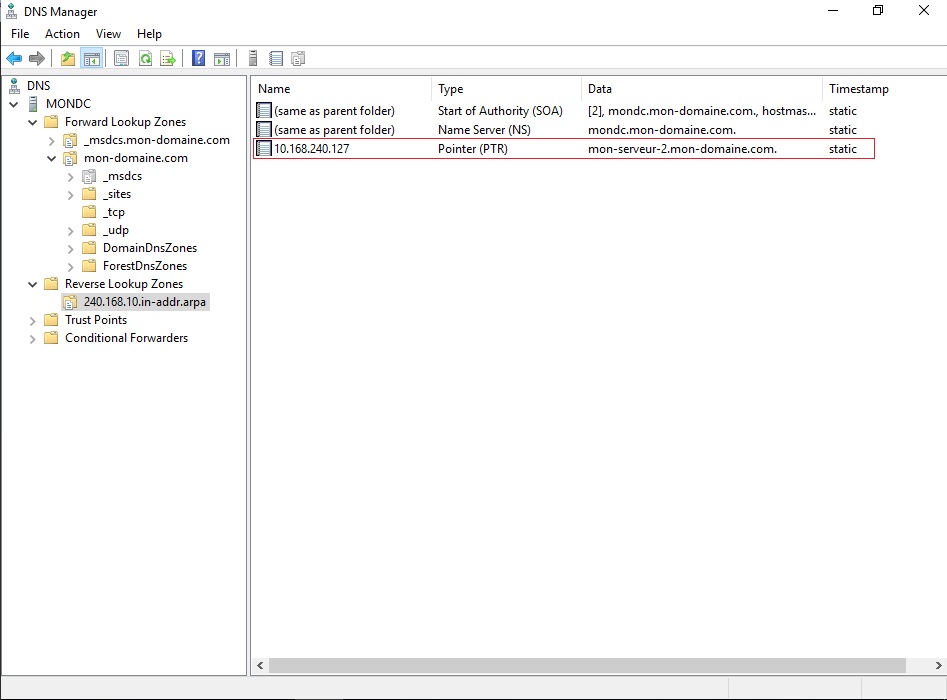The width and height of the screenshot is (947, 700).
Task: Click the DNS root node icon
Action: pos(14,86)
